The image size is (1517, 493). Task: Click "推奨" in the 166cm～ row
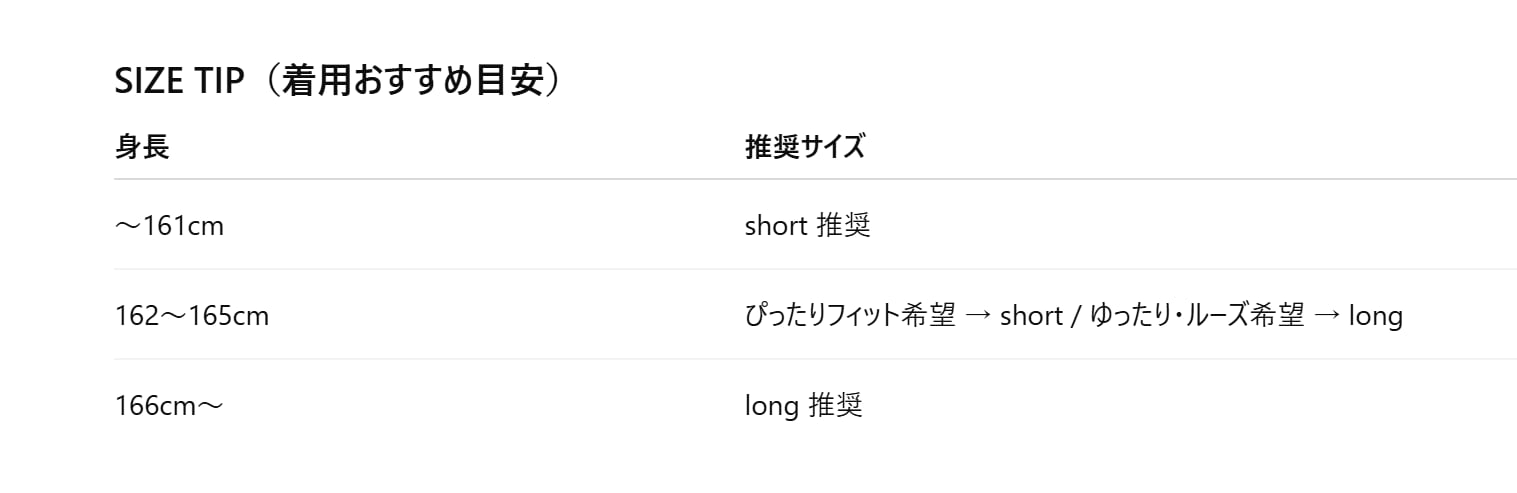pos(835,407)
